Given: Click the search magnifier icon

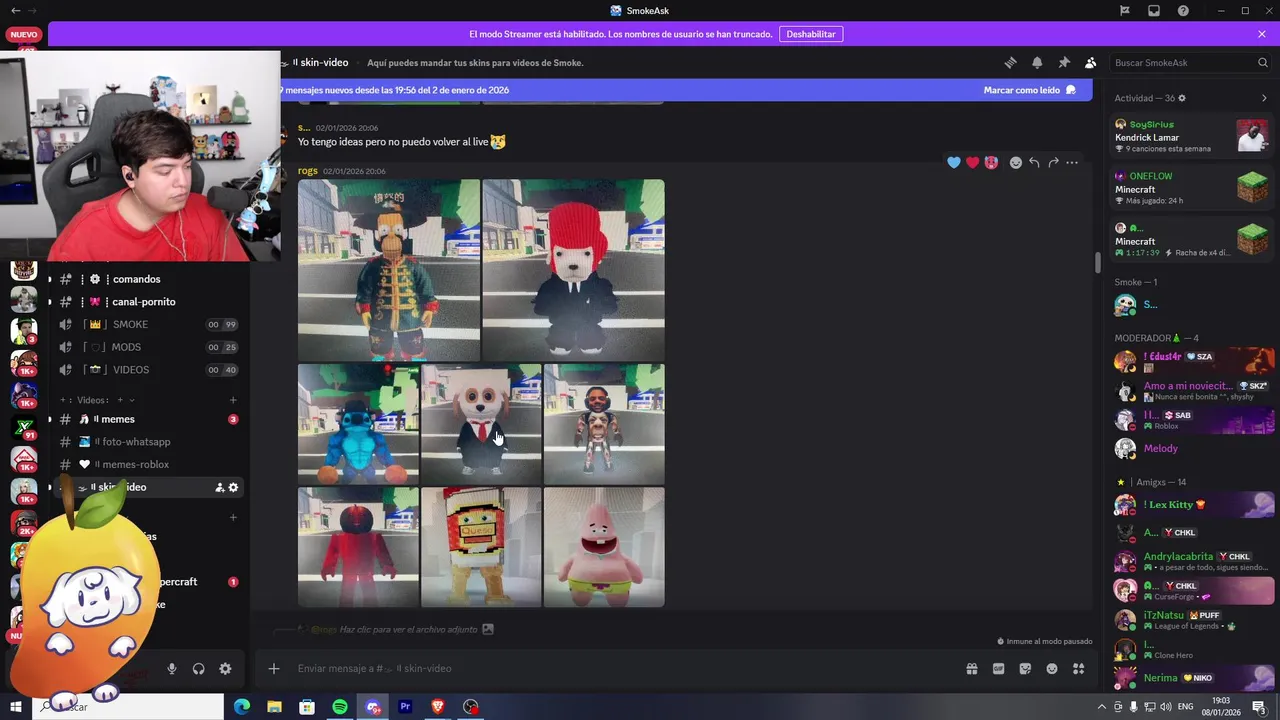Looking at the screenshot, I should 1263,62.
